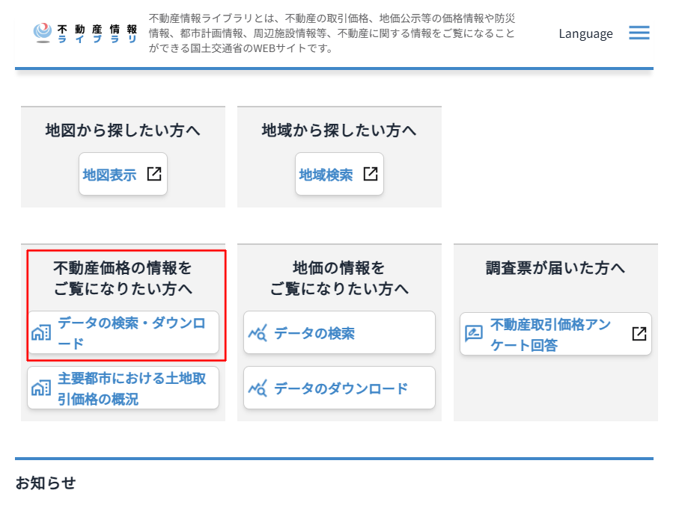This screenshot has height=508, width=676.
Task: Open the 地域検索 area search link
Action: point(326,174)
